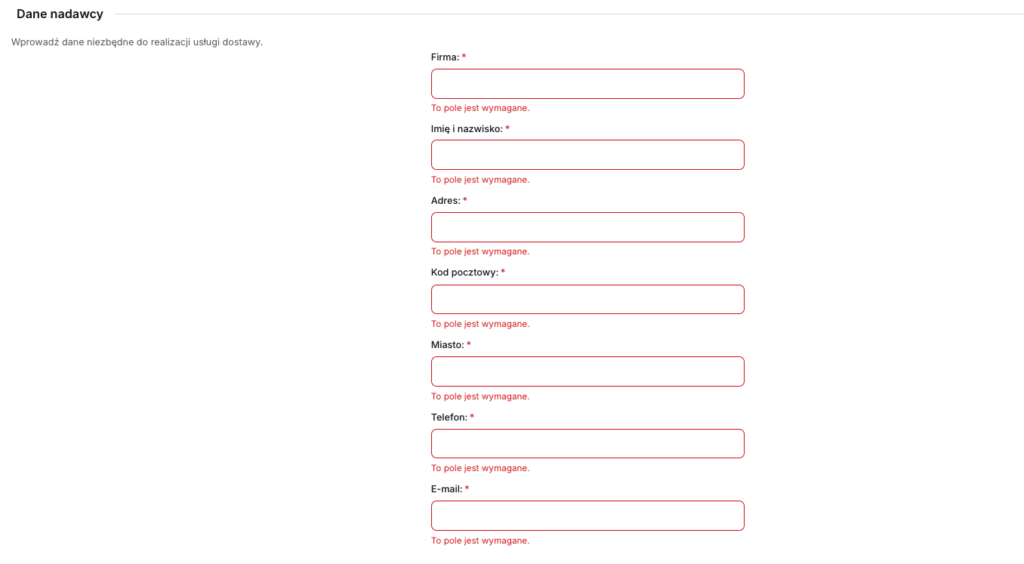
Task: Select the validation error below Telefon field
Action: (x=480, y=468)
